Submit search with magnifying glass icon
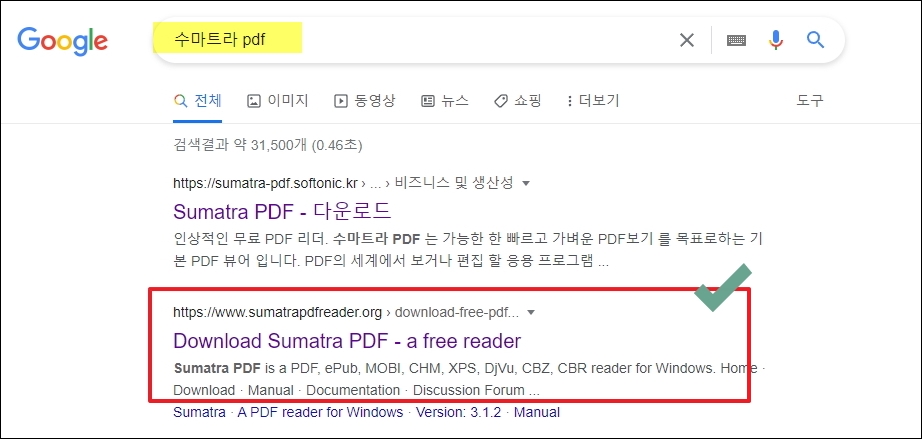The image size is (922, 439). [815, 40]
